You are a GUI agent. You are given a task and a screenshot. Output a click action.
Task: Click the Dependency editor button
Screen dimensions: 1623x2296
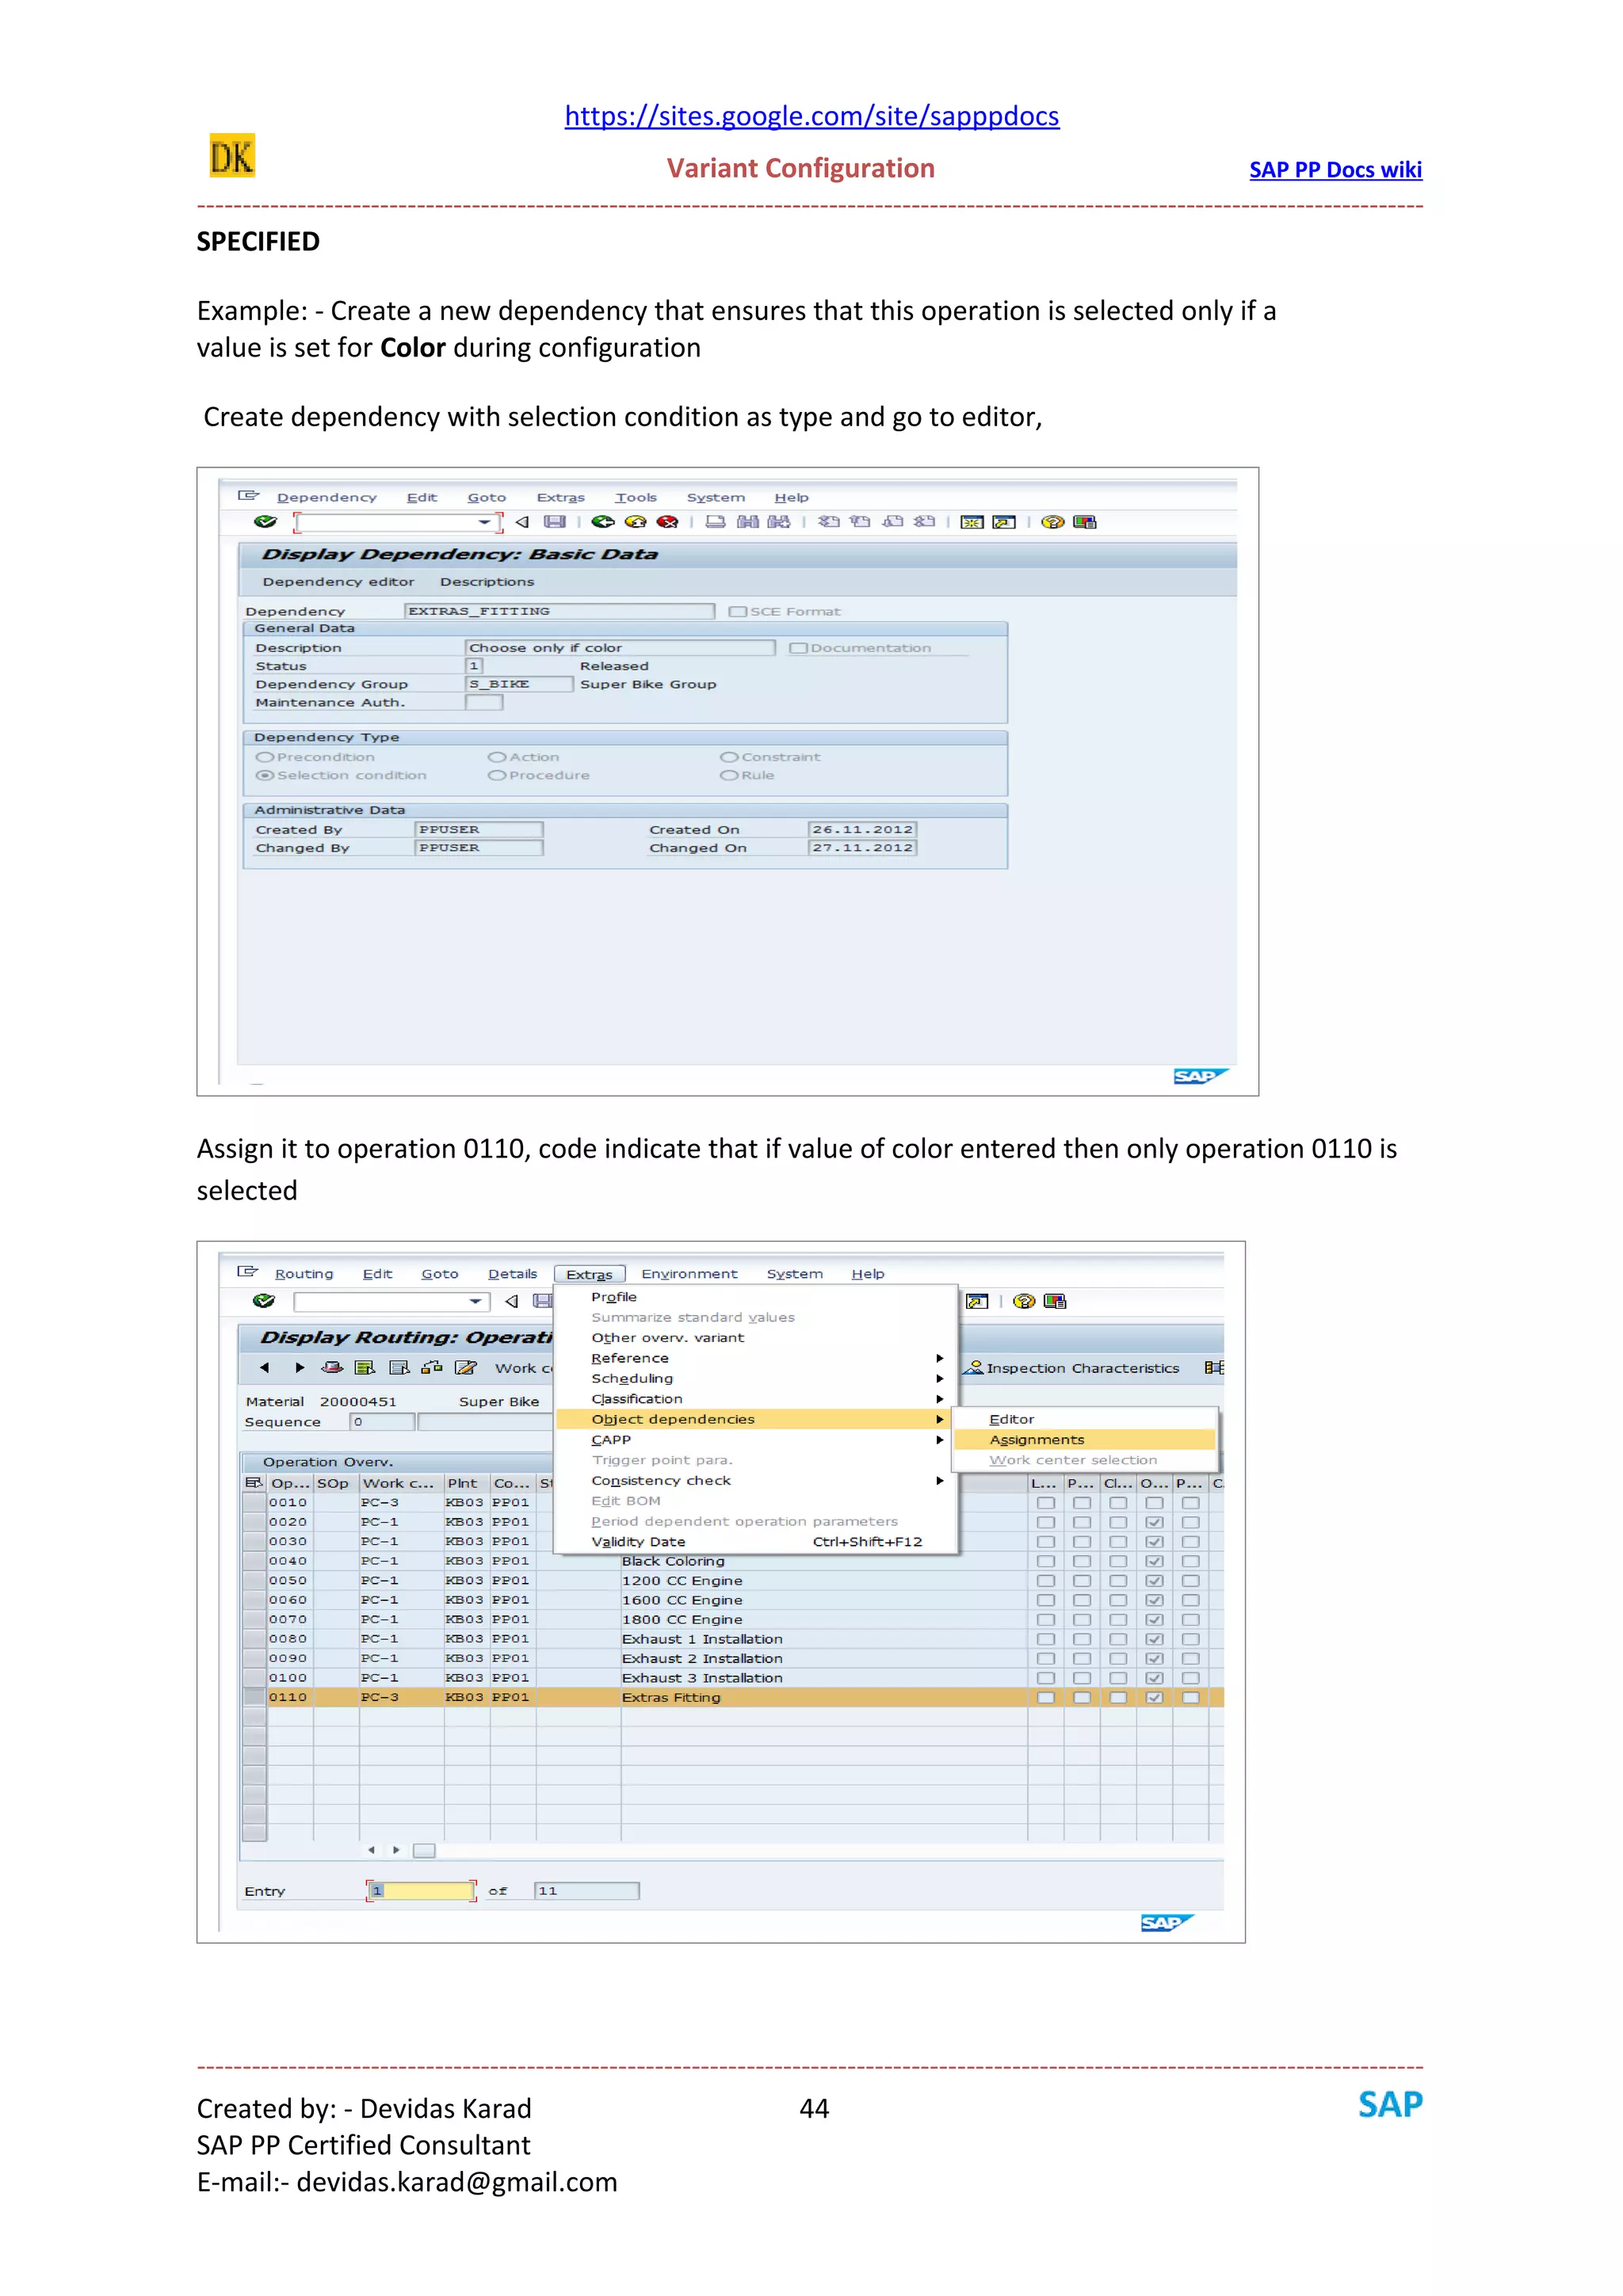pyautogui.click(x=338, y=582)
